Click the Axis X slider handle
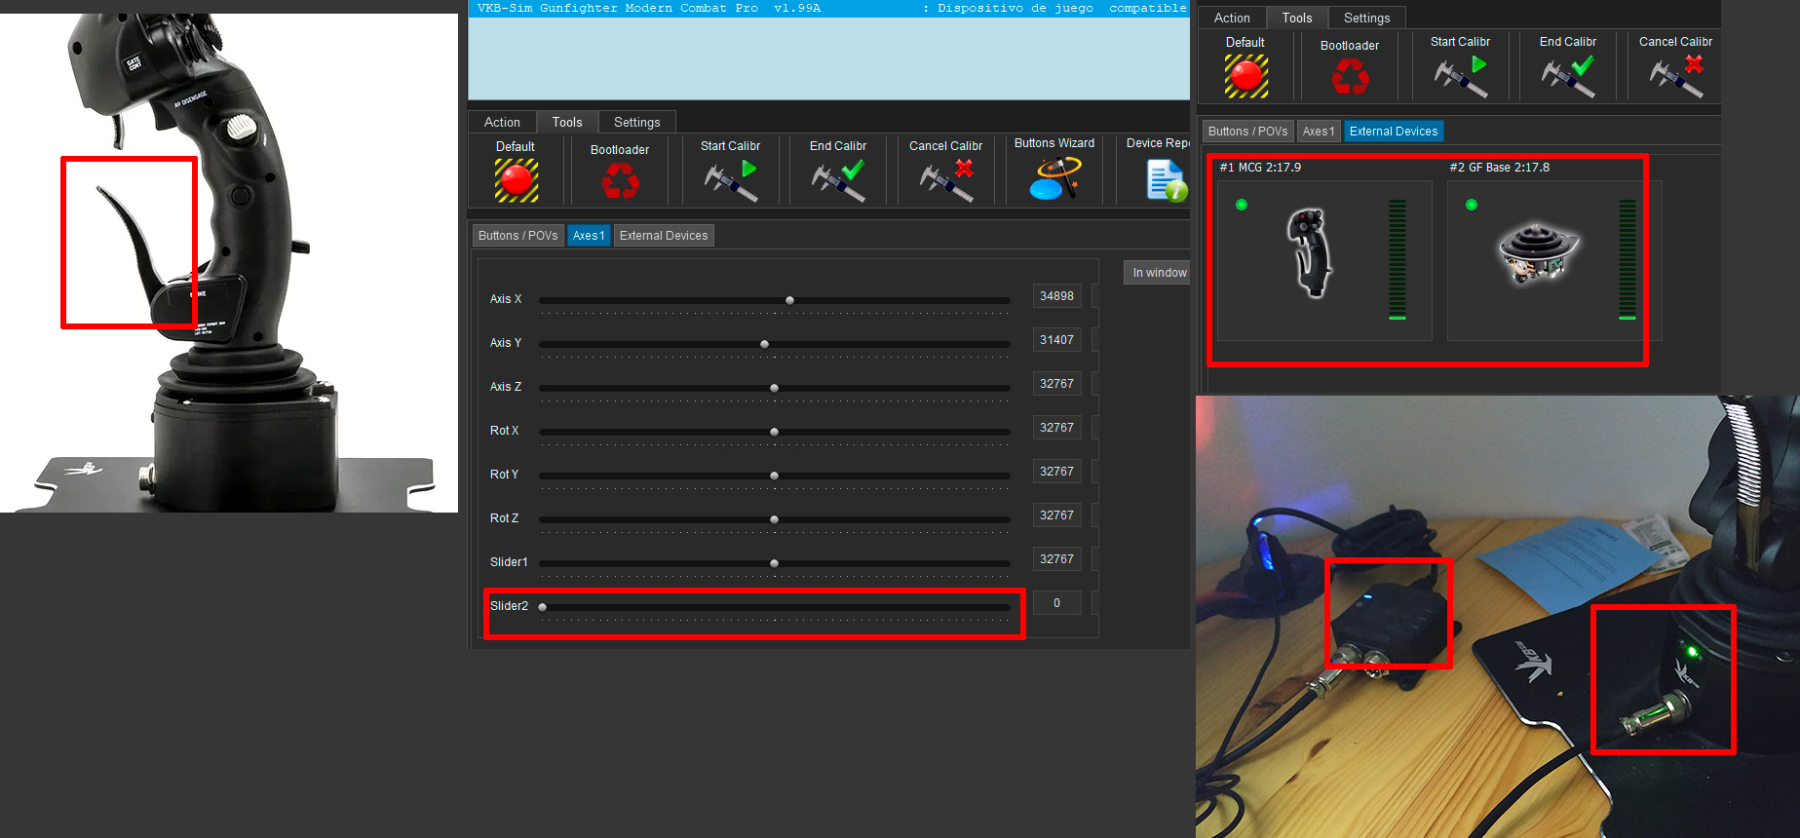This screenshot has width=1800, height=838. [790, 300]
